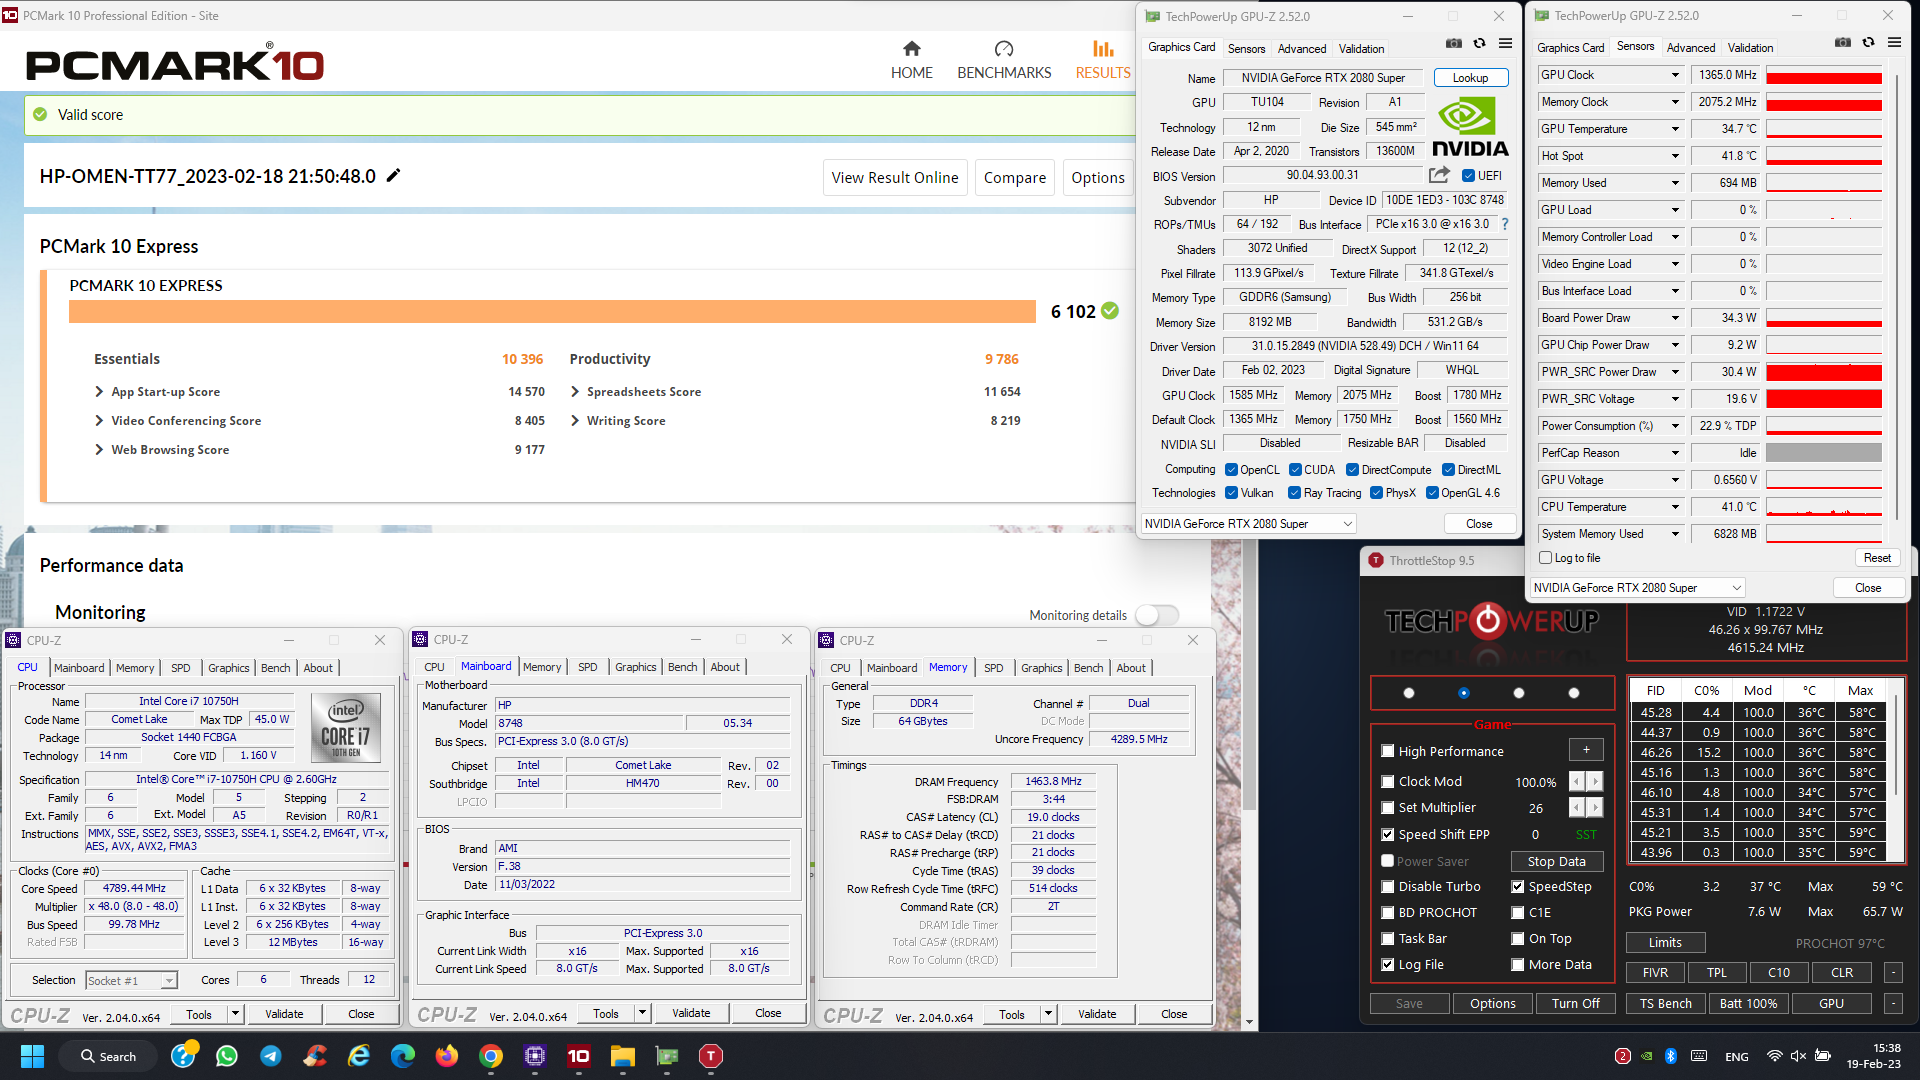The width and height of the screenshot is (1920, 1080).
Task: Open File Explorer from the taskbar
Action: [x=623, y=1056]
